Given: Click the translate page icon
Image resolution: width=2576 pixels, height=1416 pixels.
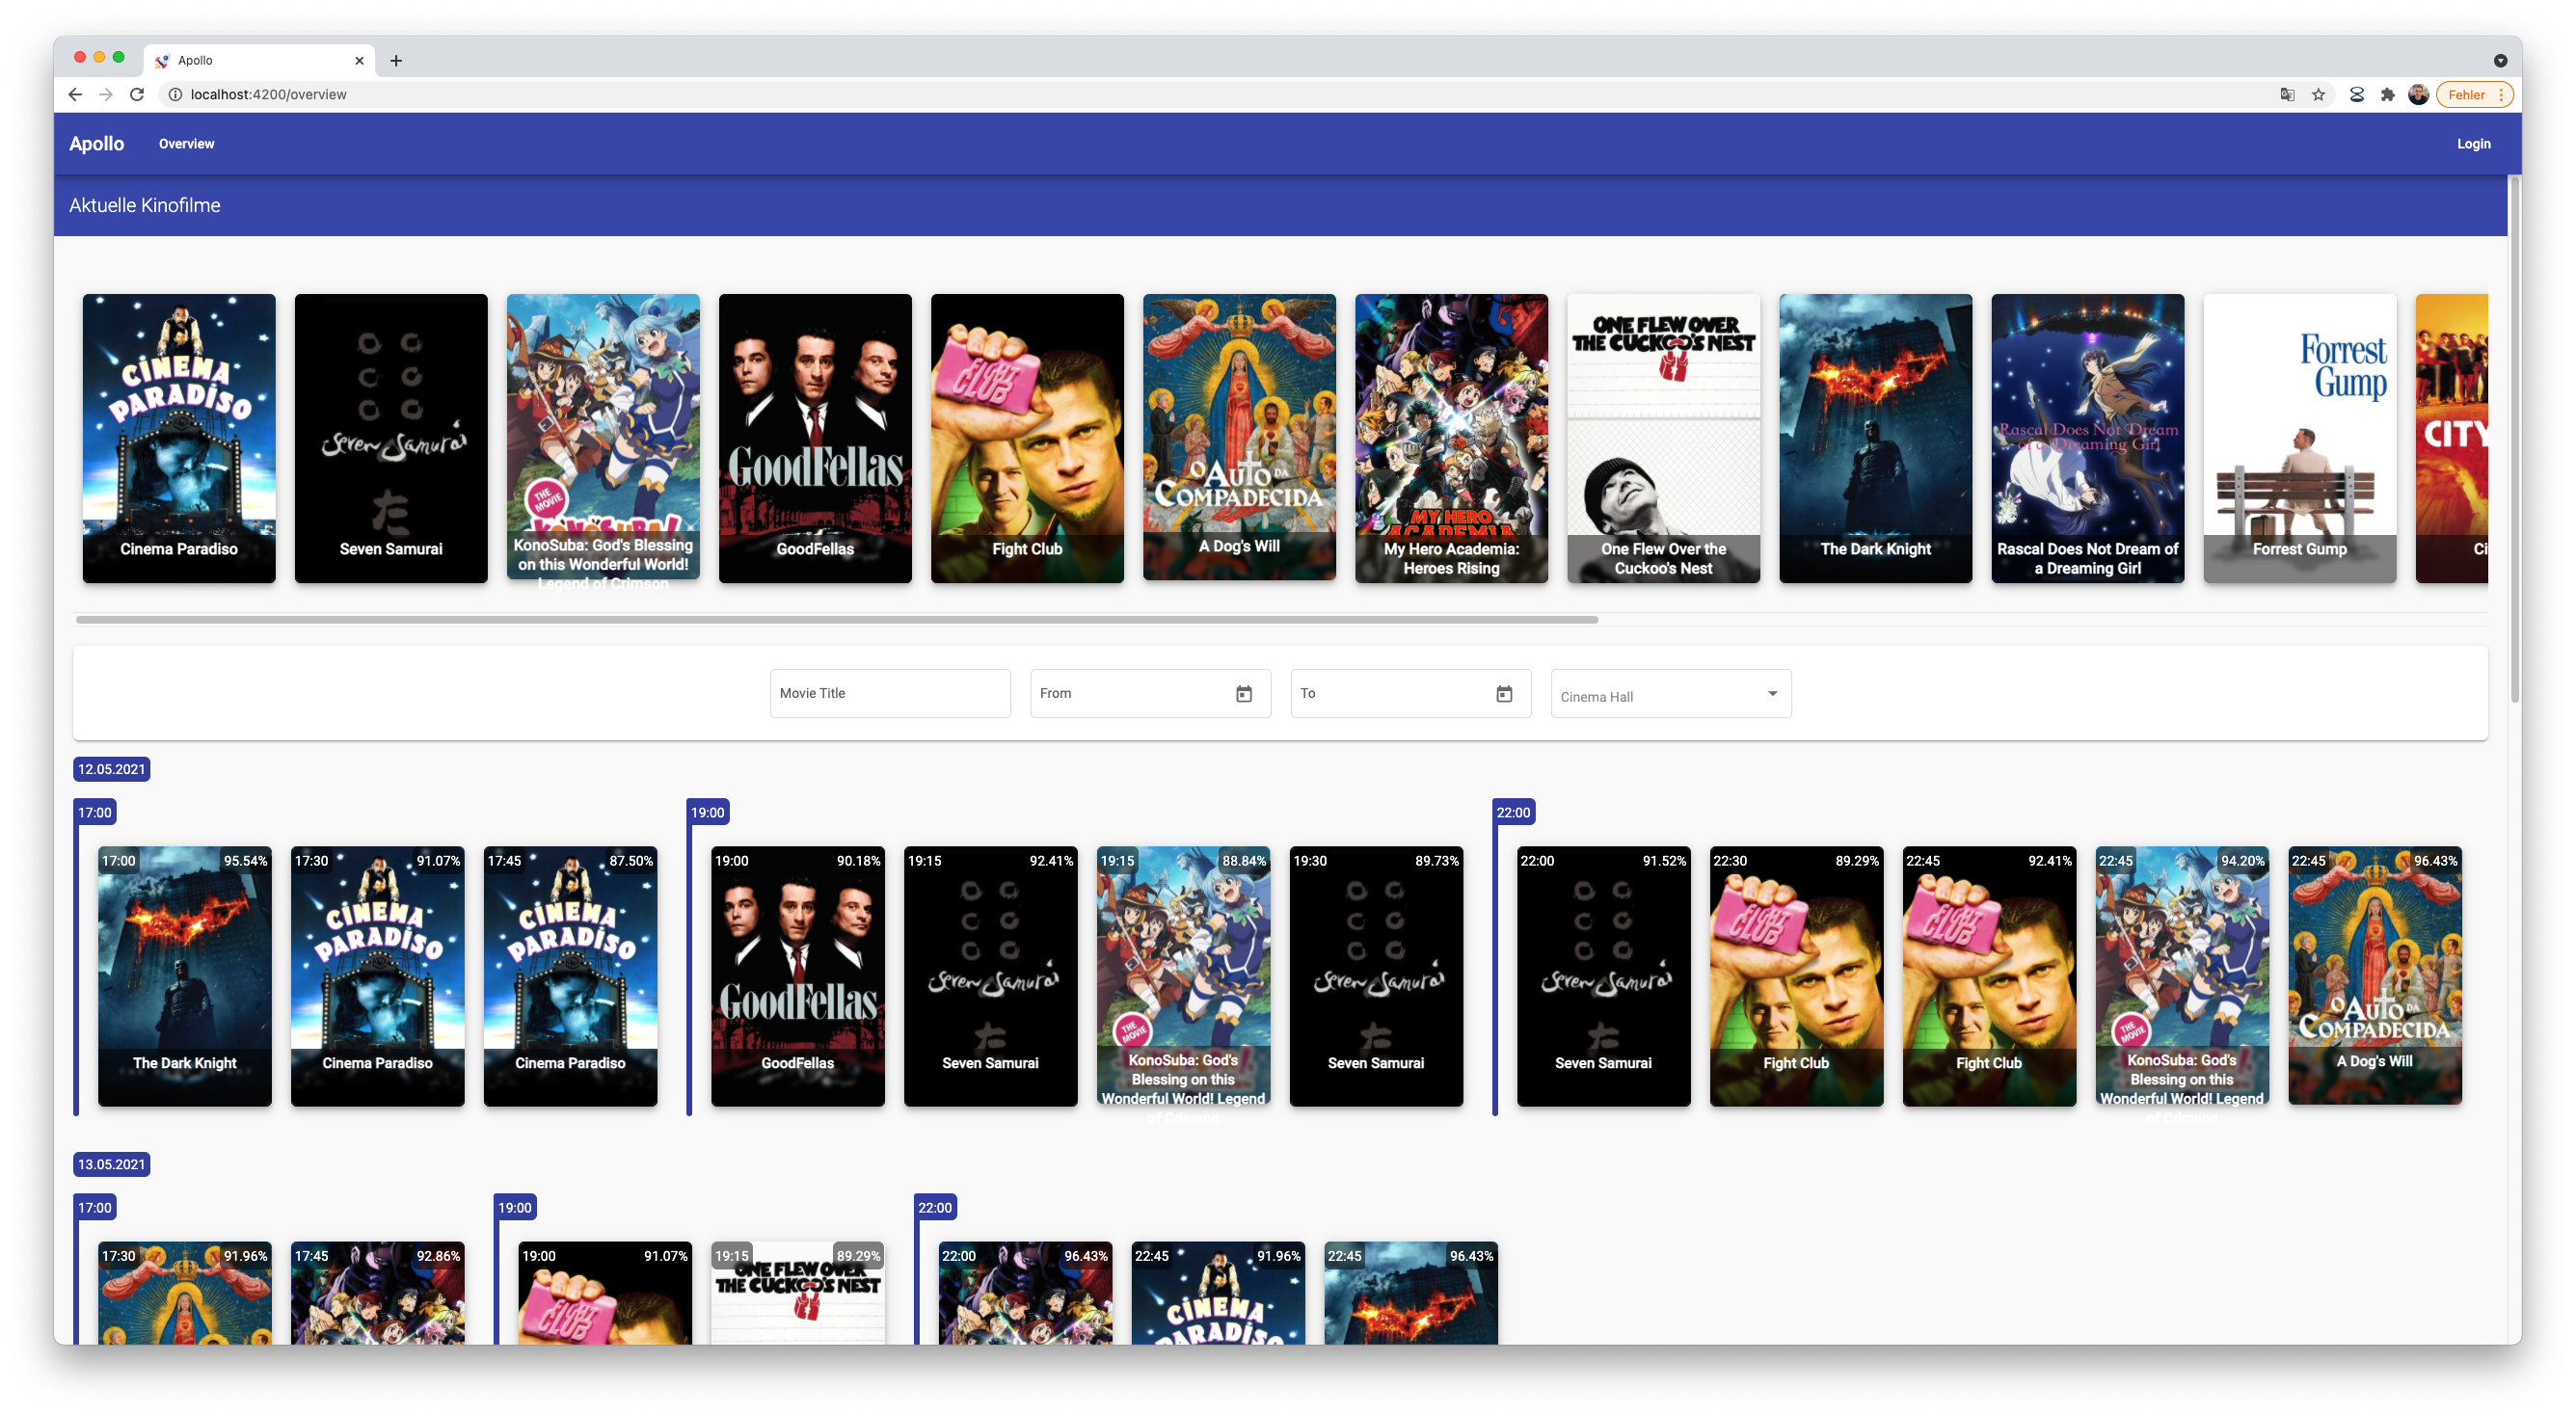Looking at the screenshot, I should point(2287,94).
